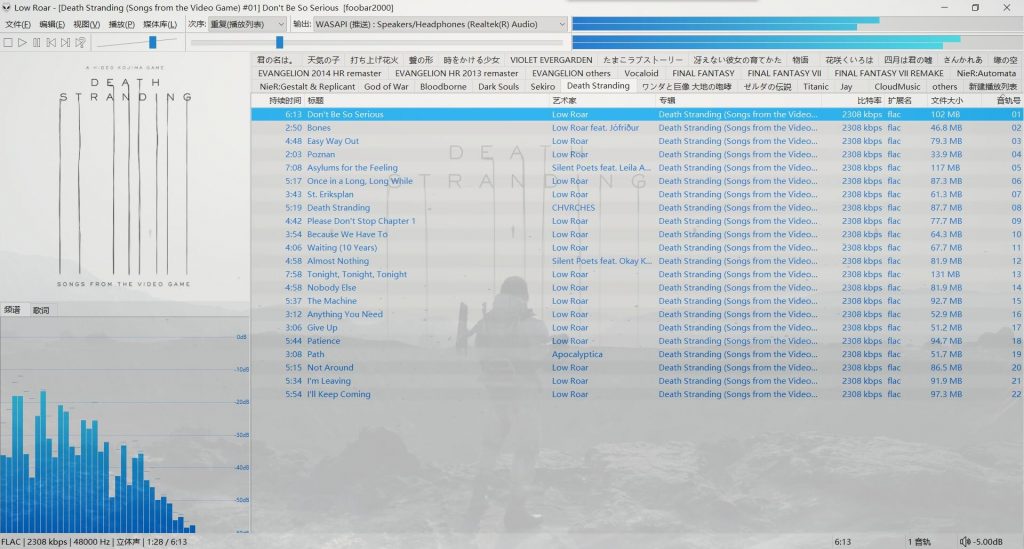Open the playback order dropdown
1024x549 pixels.
click(x=247, y=24)
